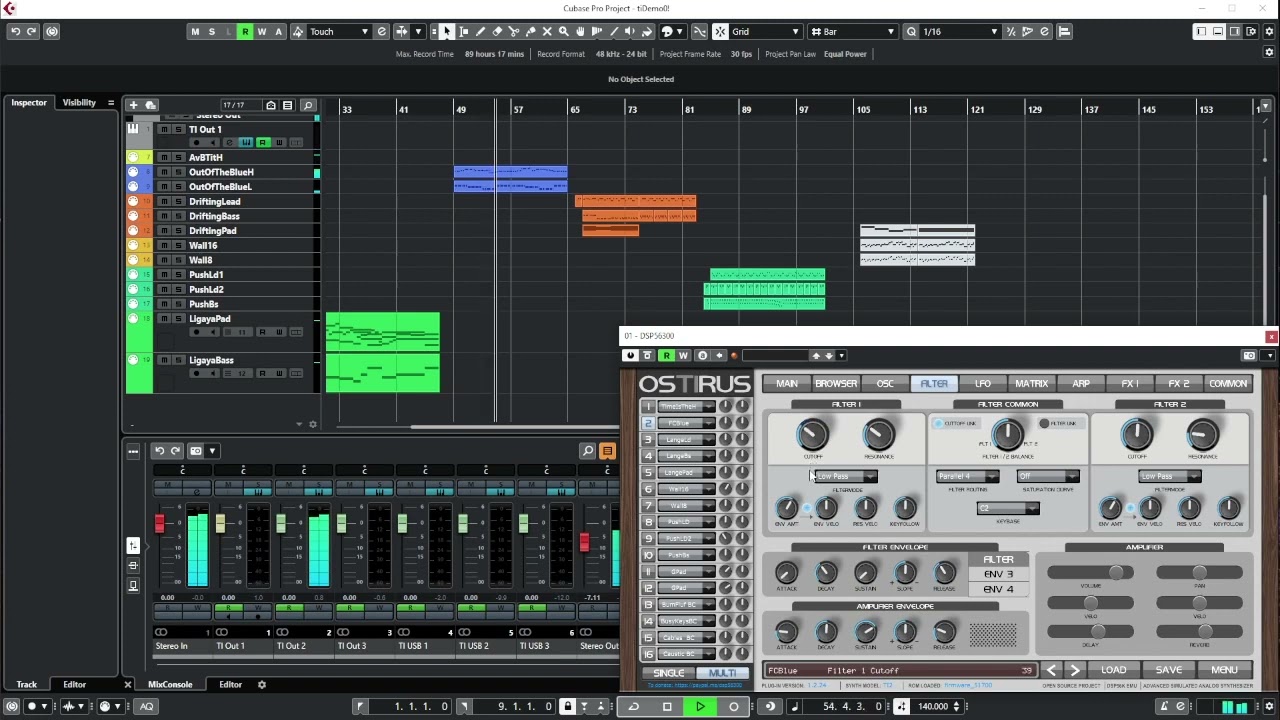
Task: Toggle global Solo S button in toolbar
Action: click(211, 31)
